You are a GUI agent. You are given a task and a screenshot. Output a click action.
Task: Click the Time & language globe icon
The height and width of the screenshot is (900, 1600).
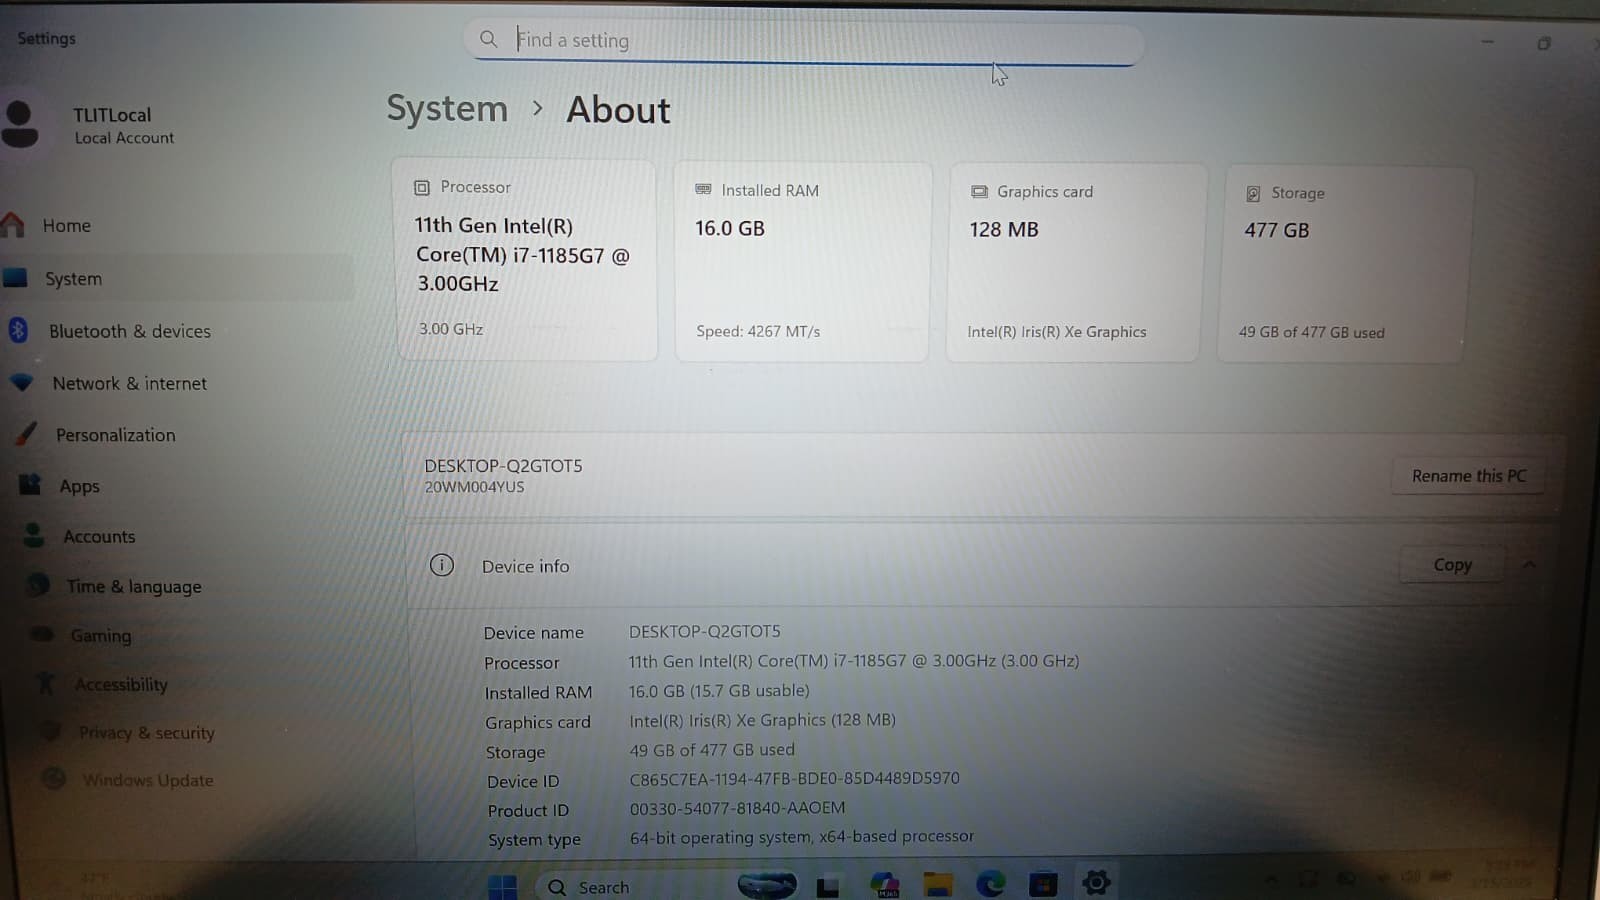pyautogui.click(x=38, y=584)
